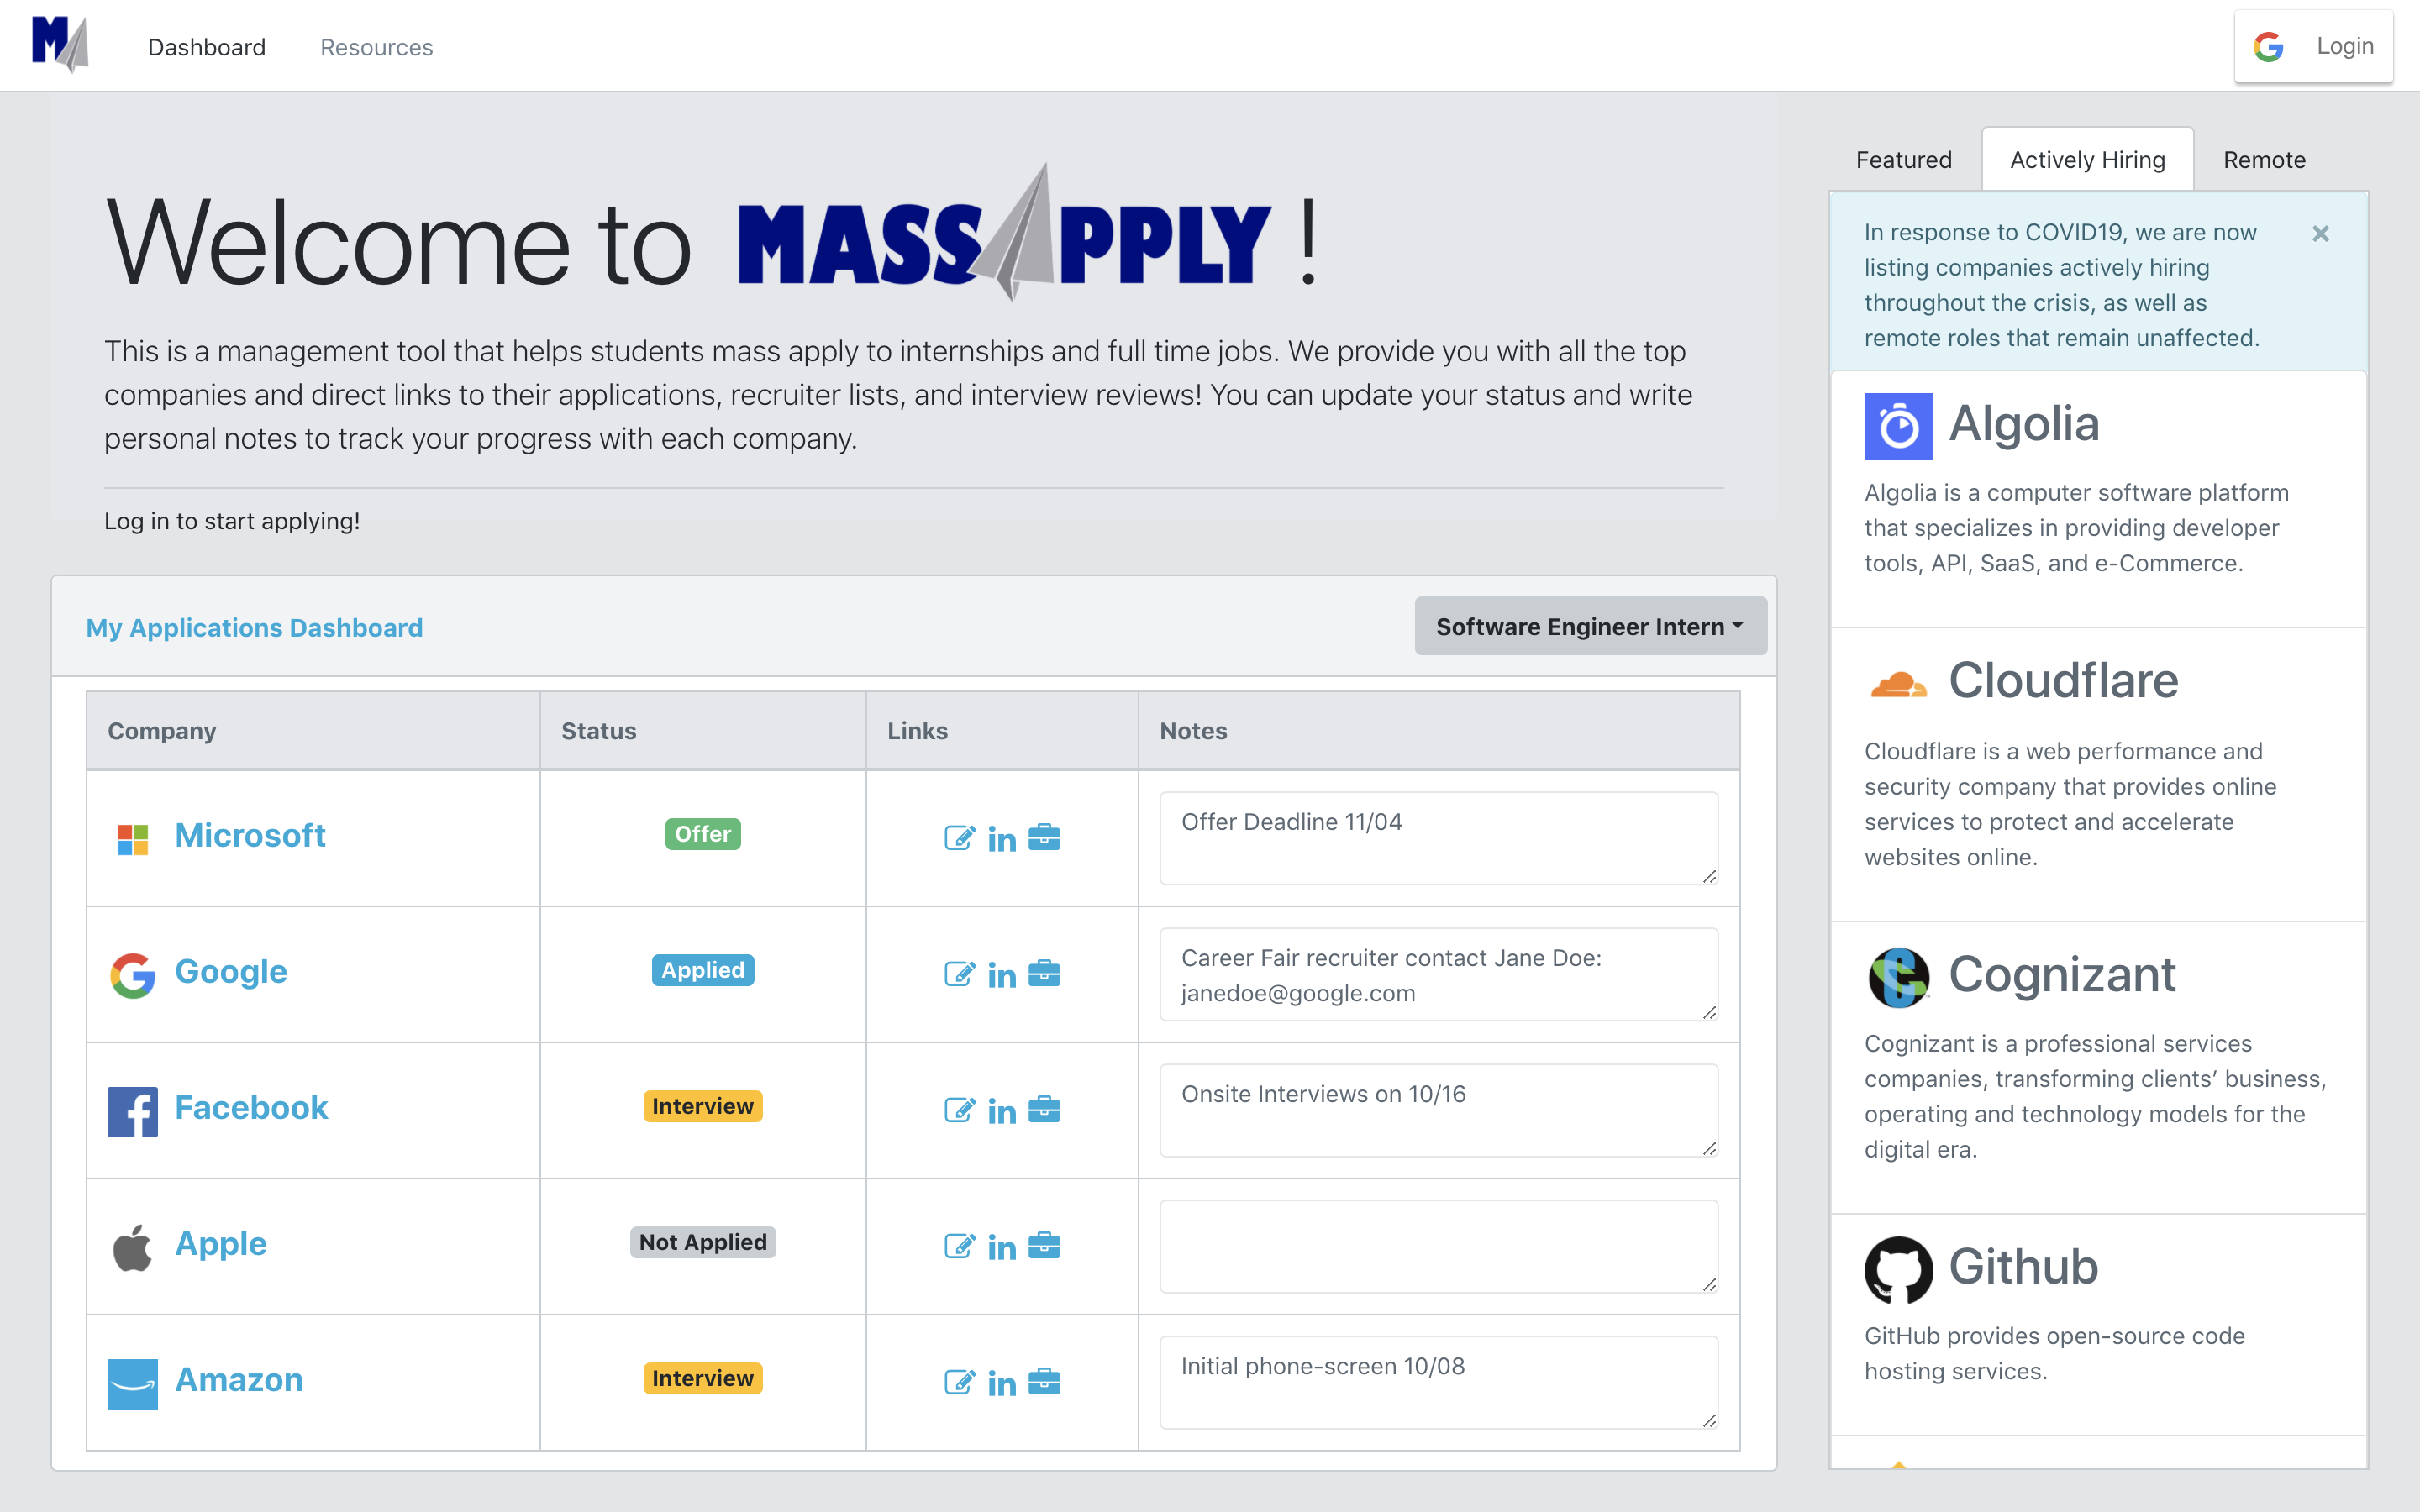Dismiss the COVID-19 notification banner
Image resolution: width=2420 pixels, height=1512 pixels.
point(2321,234)
